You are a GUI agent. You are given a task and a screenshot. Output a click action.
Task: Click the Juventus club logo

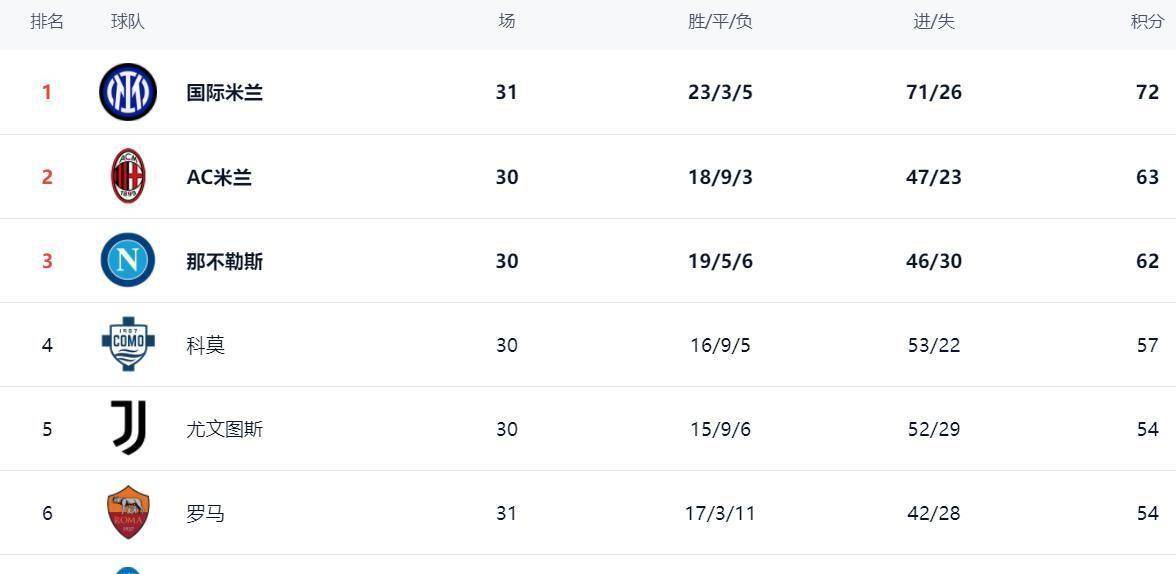(x=128, y=428)
